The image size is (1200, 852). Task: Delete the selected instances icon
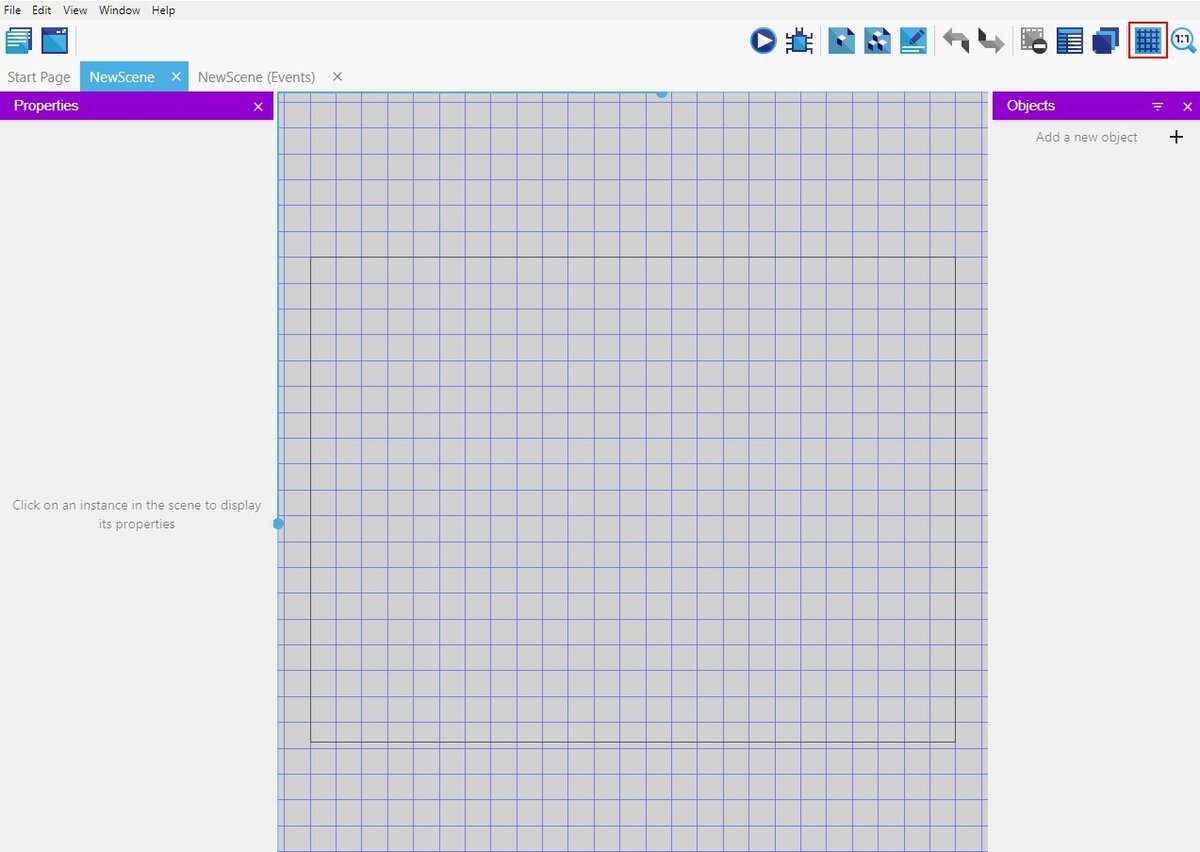coord(1034,41)
